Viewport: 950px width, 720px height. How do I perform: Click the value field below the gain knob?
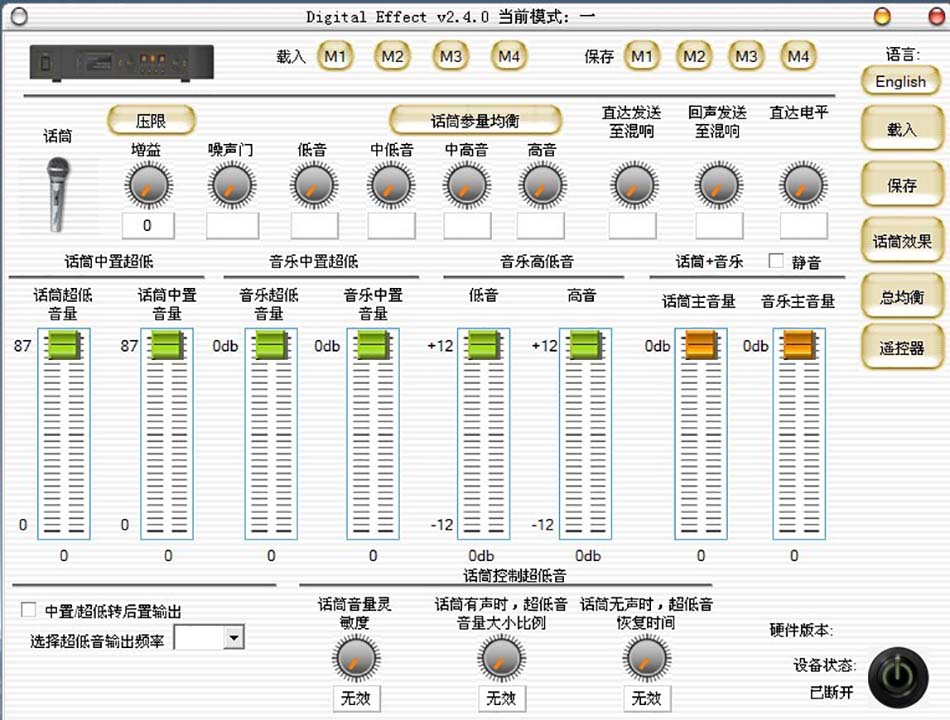pyautogui.click(x=147, y=225)
